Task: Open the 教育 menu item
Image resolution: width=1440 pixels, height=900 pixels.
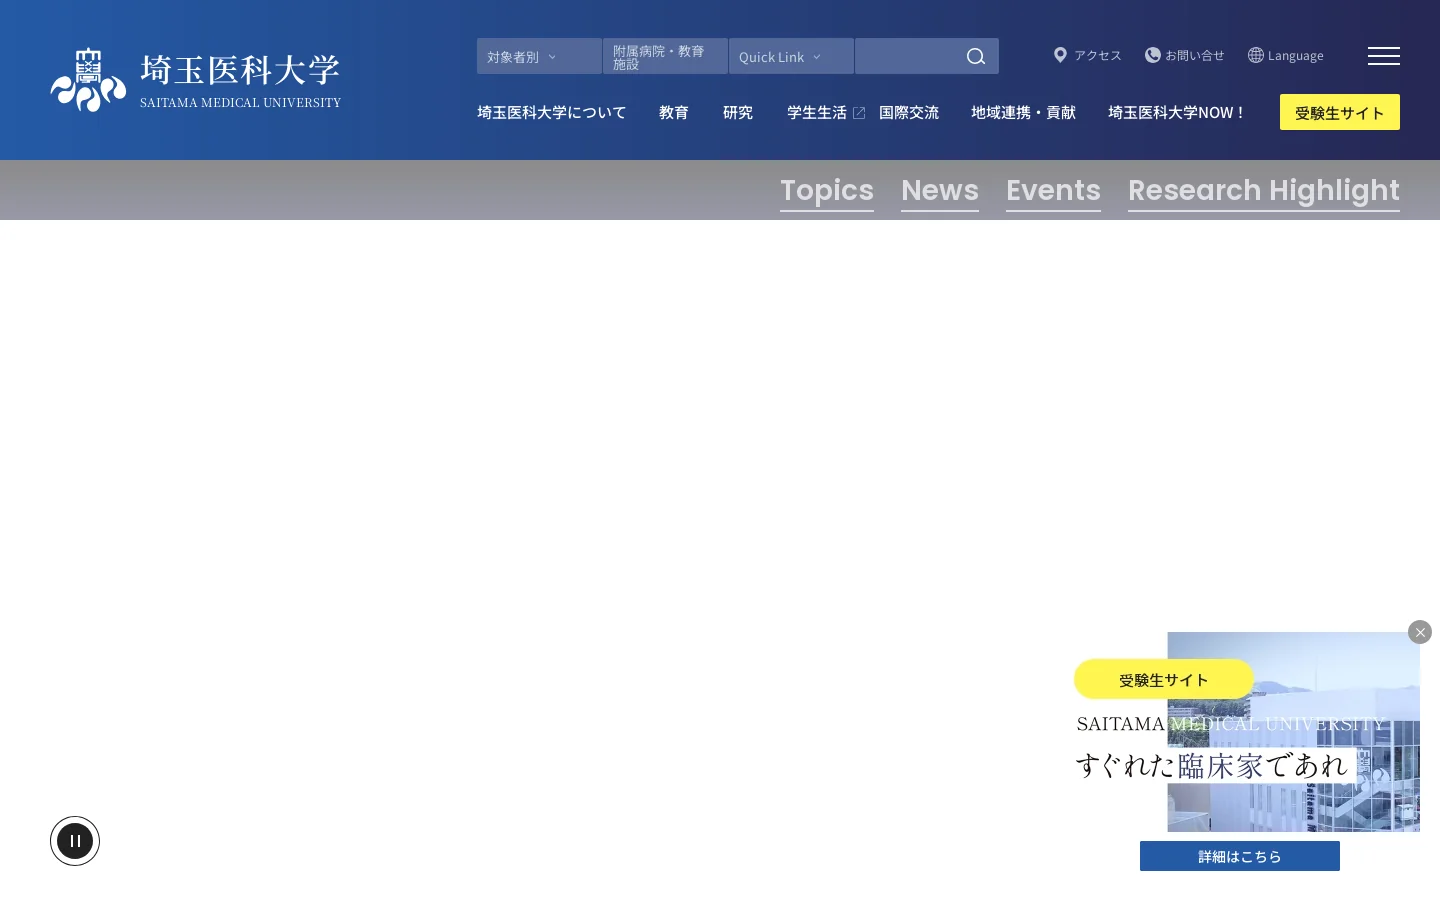Action: 674,112
